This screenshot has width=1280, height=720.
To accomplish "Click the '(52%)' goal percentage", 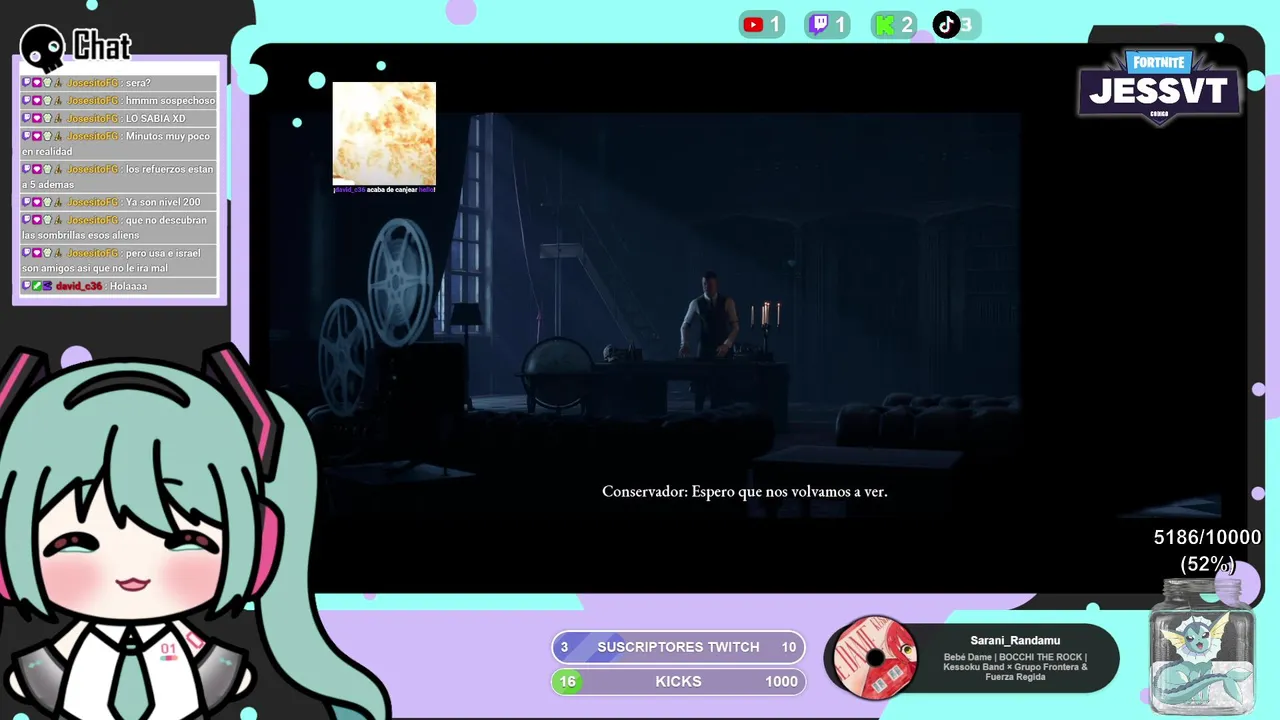I will [1207, 564].
